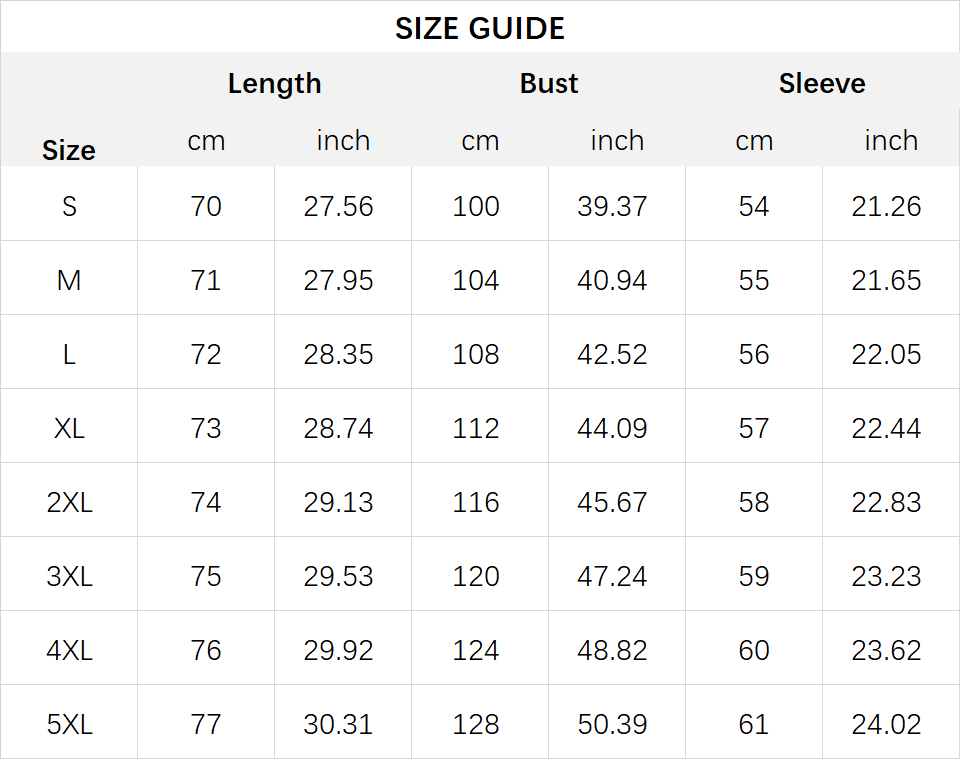The width and height of the screenshot is (960, 759).
Task: Select the Bust column header
Action: pos(549,83)
